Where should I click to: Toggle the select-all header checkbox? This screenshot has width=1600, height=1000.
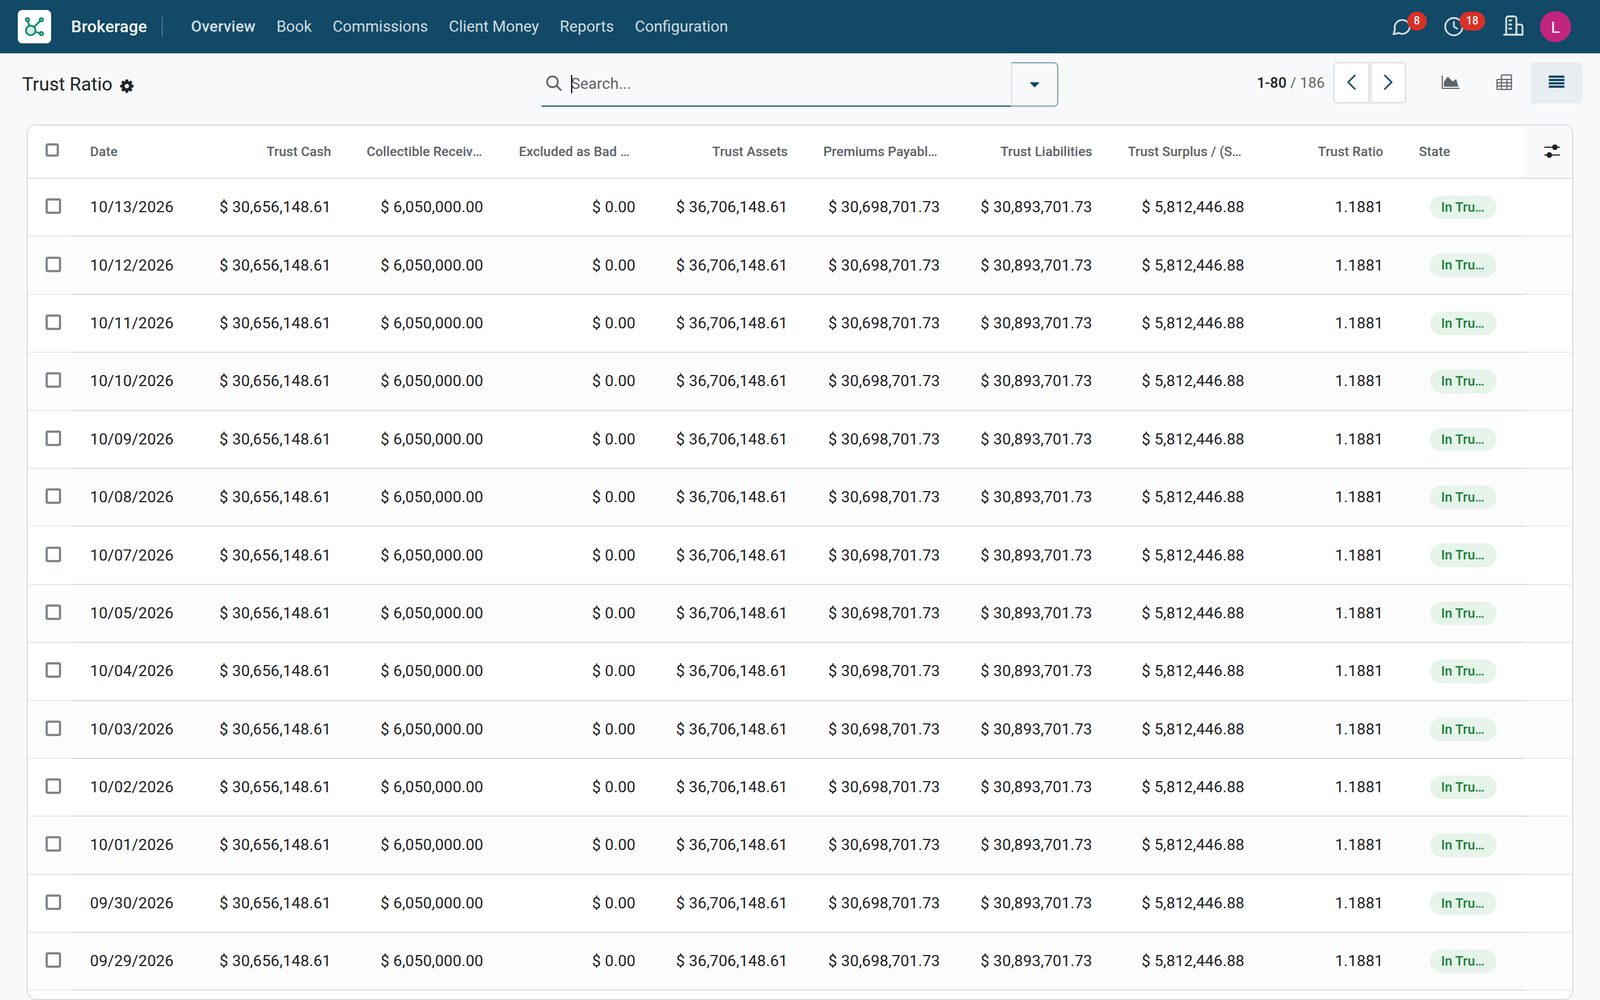click(52, 150)
